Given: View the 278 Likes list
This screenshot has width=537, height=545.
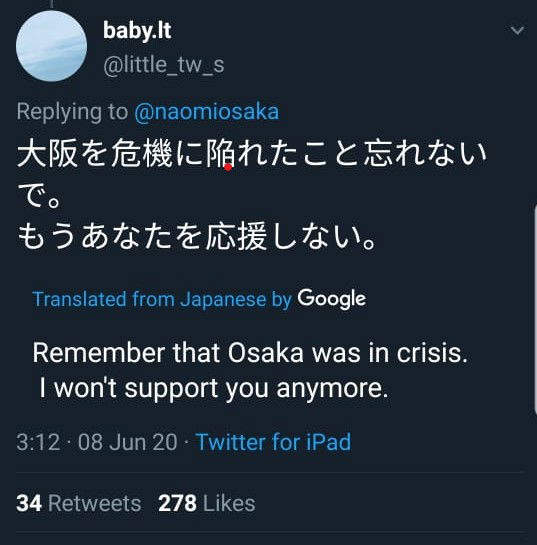Looking at the screenshot, I should pyautogui.click(x=206, y=503).
